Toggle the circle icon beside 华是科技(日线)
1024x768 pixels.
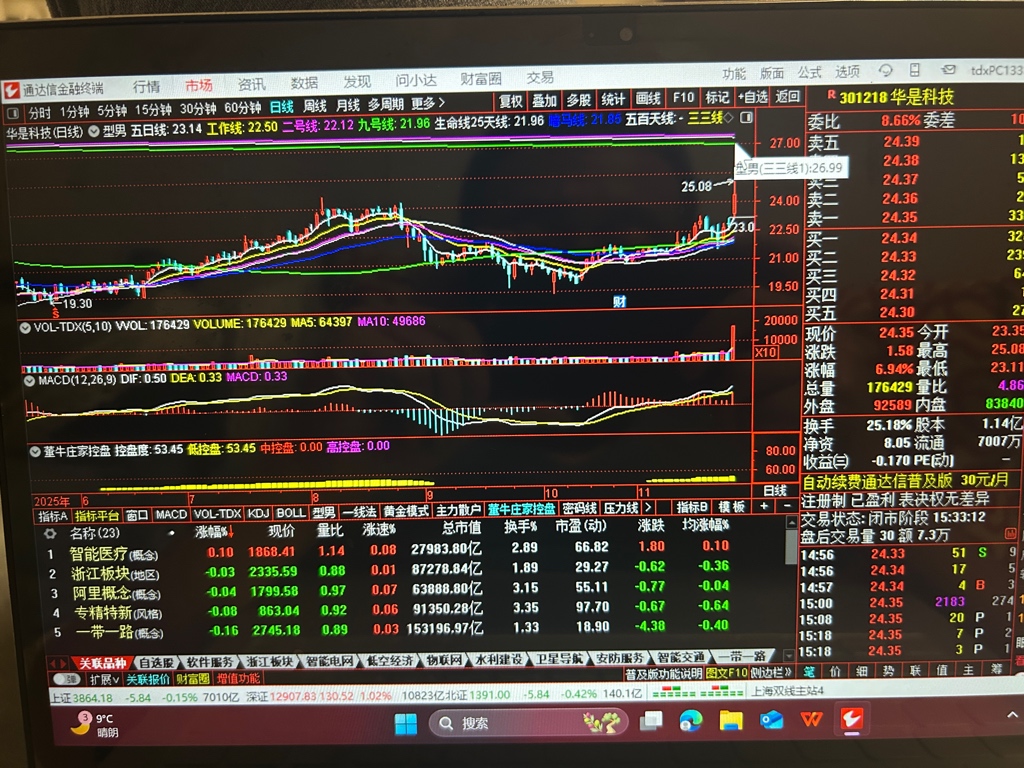click(94, 131)
